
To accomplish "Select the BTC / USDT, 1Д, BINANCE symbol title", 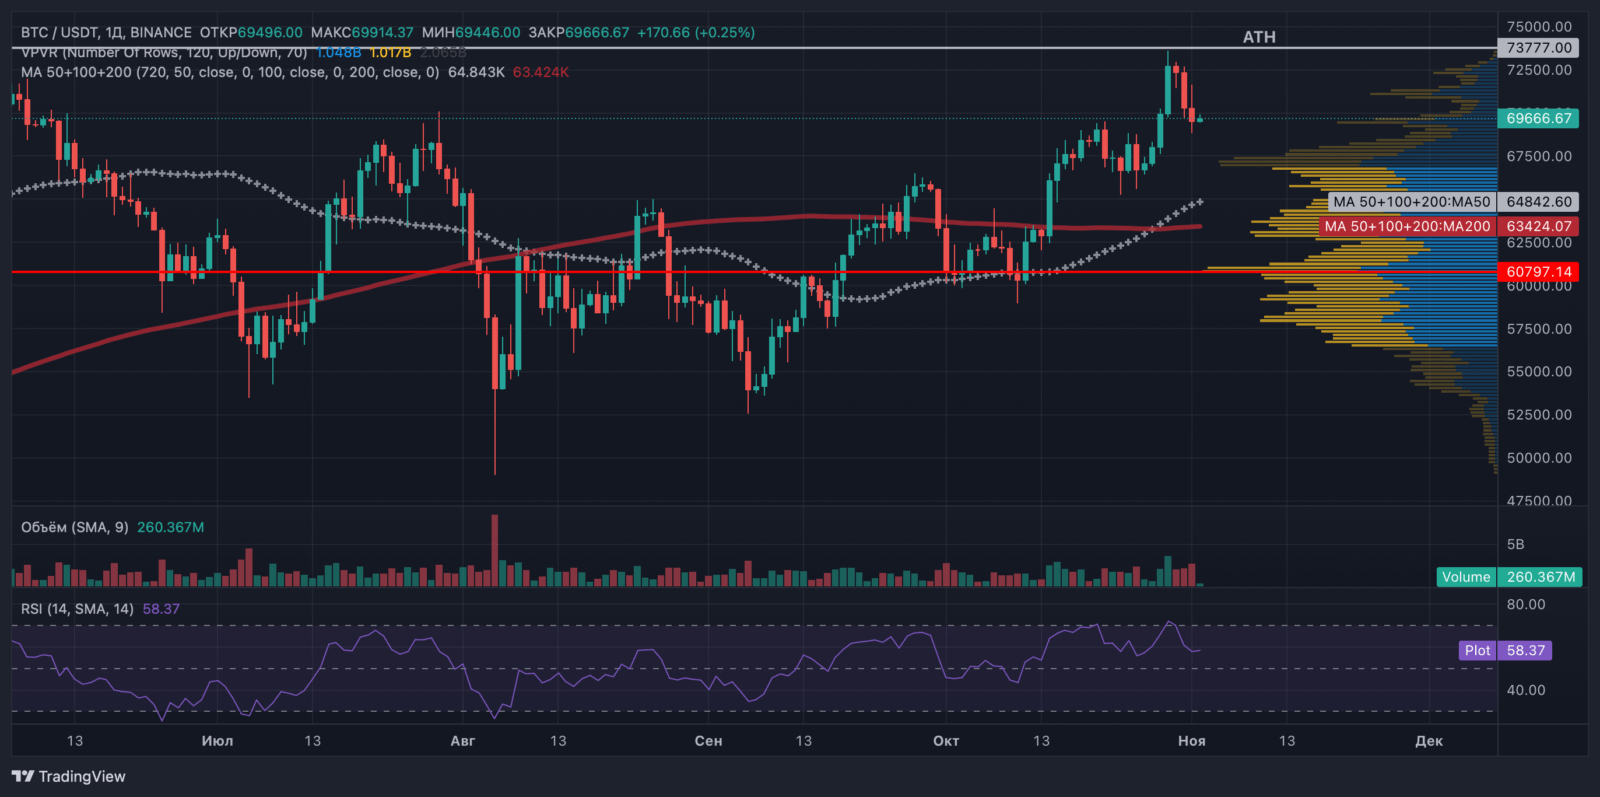I will [106, 32].
